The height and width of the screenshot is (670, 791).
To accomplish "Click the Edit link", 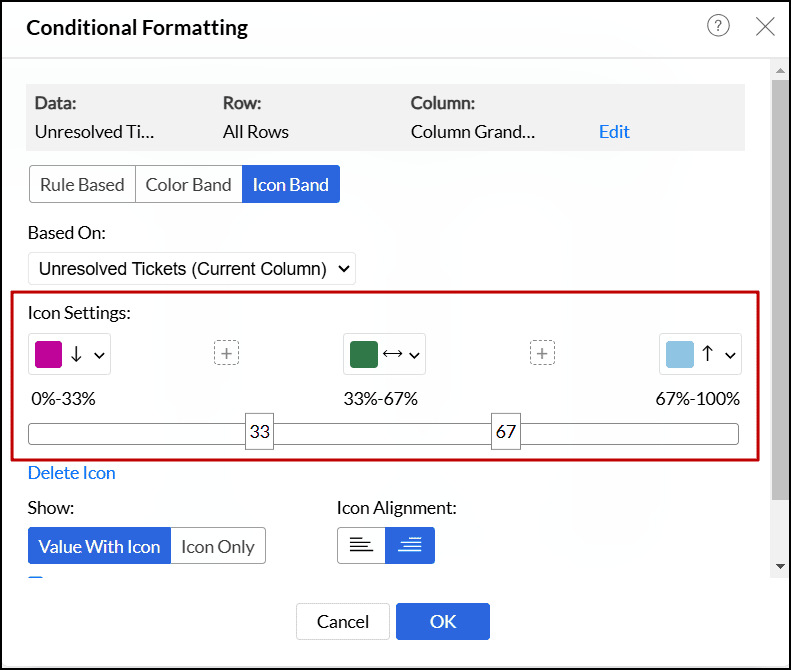I will [614, 131].
